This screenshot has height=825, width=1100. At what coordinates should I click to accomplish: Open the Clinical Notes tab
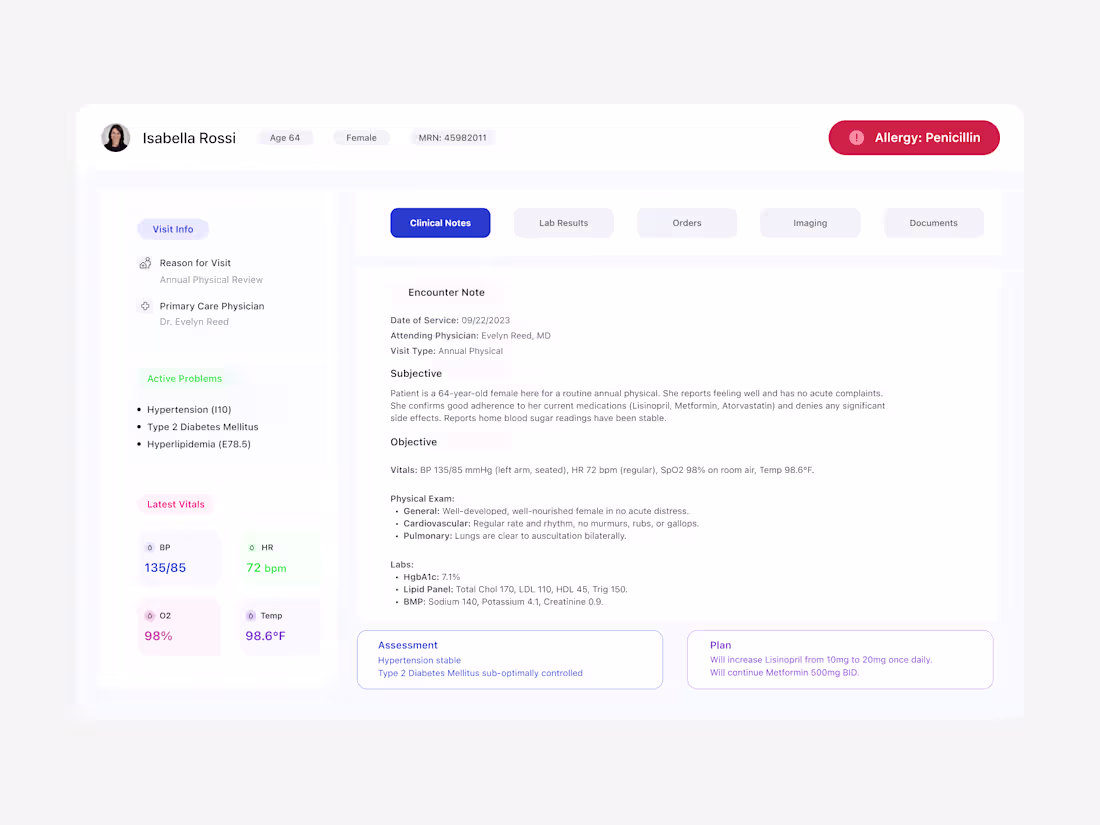(x=440, y=222)
